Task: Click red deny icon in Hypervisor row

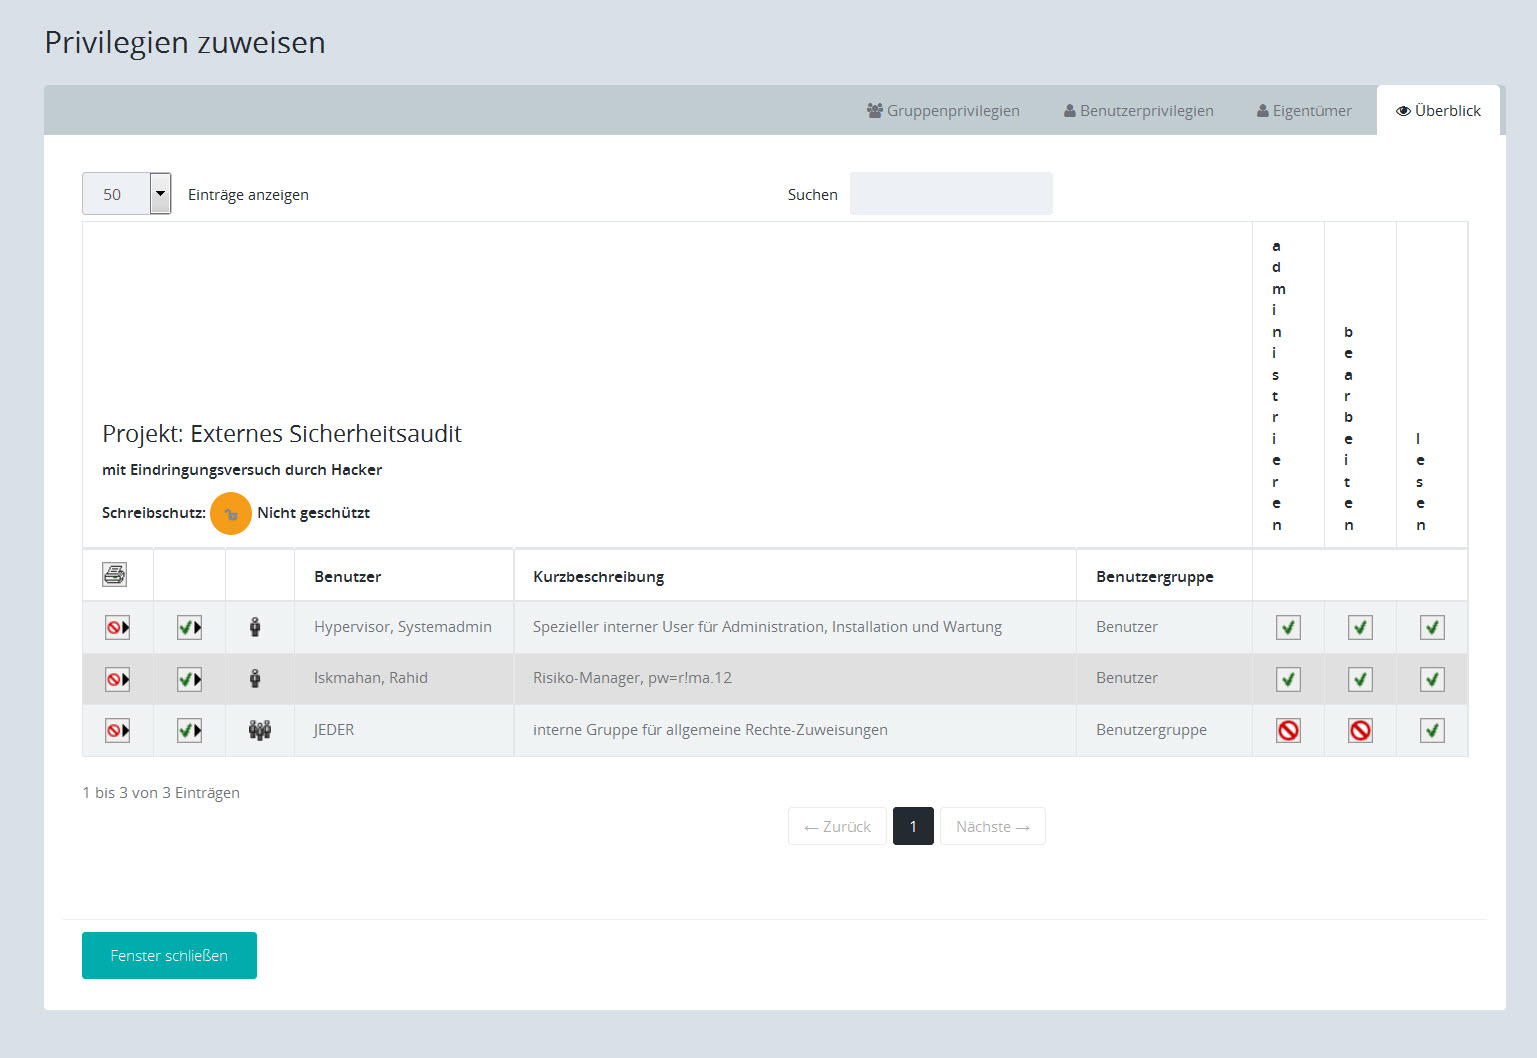Action: 118,628
